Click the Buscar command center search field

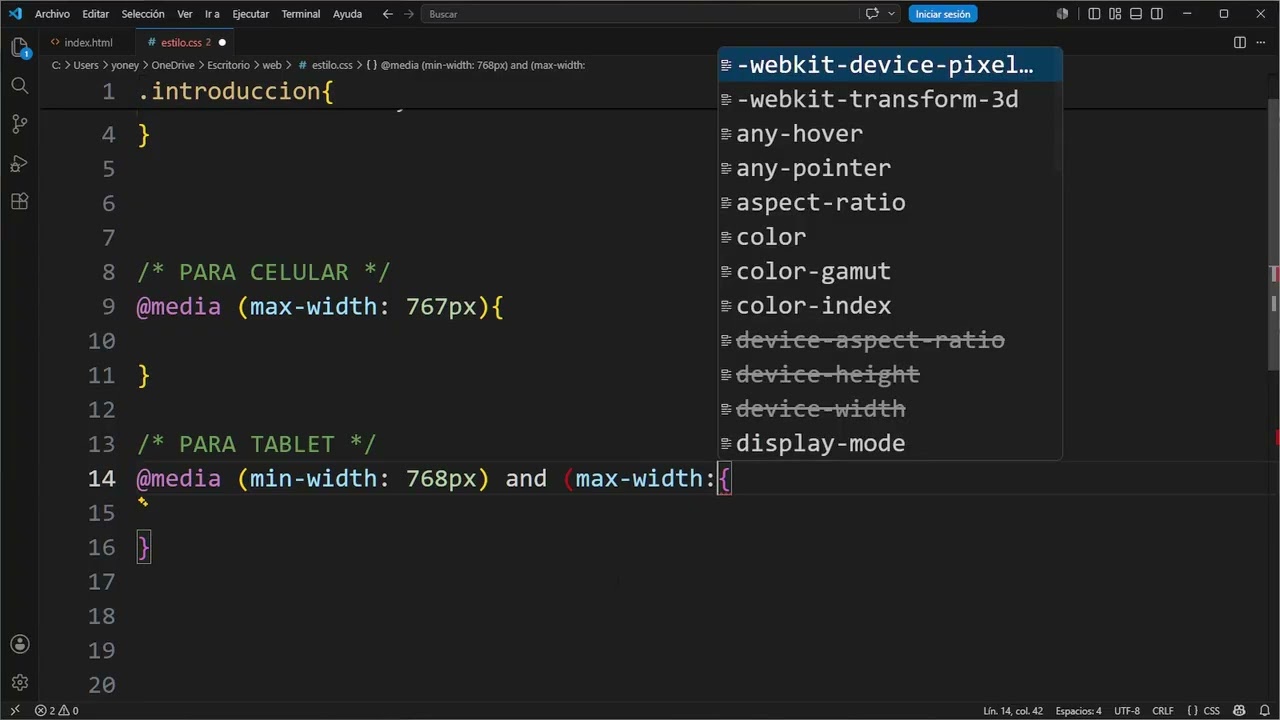click(x=640, y=14)
